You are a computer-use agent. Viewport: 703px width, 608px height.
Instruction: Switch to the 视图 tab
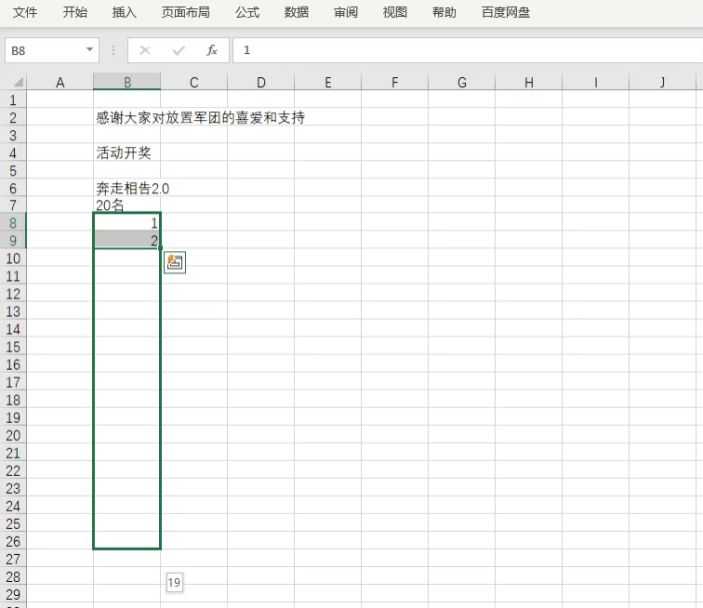(395, 13)
